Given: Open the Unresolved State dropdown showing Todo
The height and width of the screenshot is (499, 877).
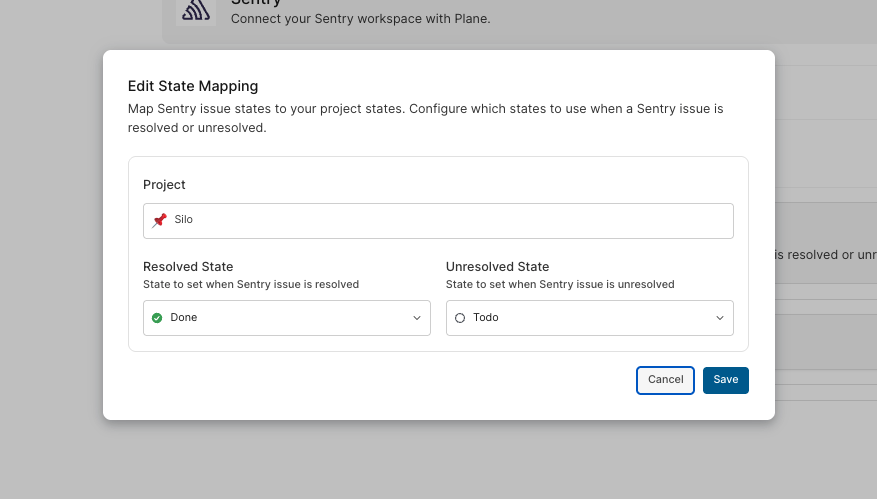Looking at the screenshot, I should pyautogui.click(x=590, y=318).
